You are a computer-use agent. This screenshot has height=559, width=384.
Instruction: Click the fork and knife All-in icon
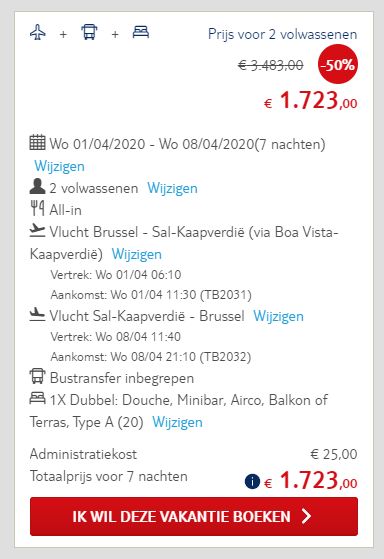(37, 208)
